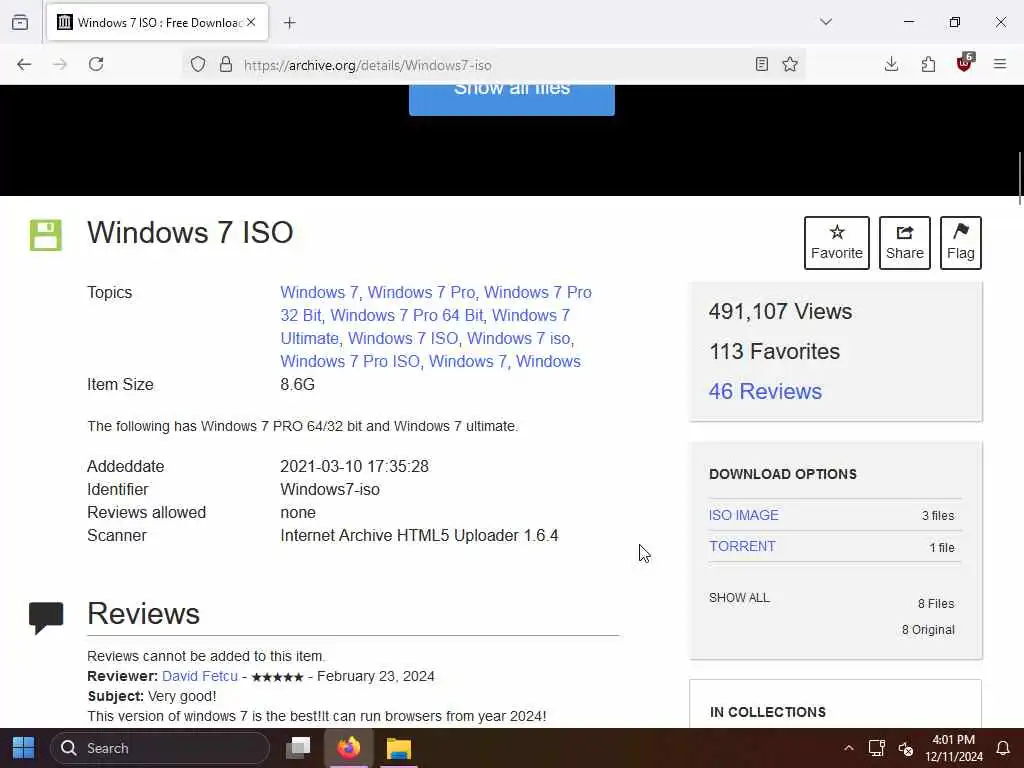Open the muted volume tray icon
The height and width of the screenshot is (768, 1024).
(x=905, y=748)
